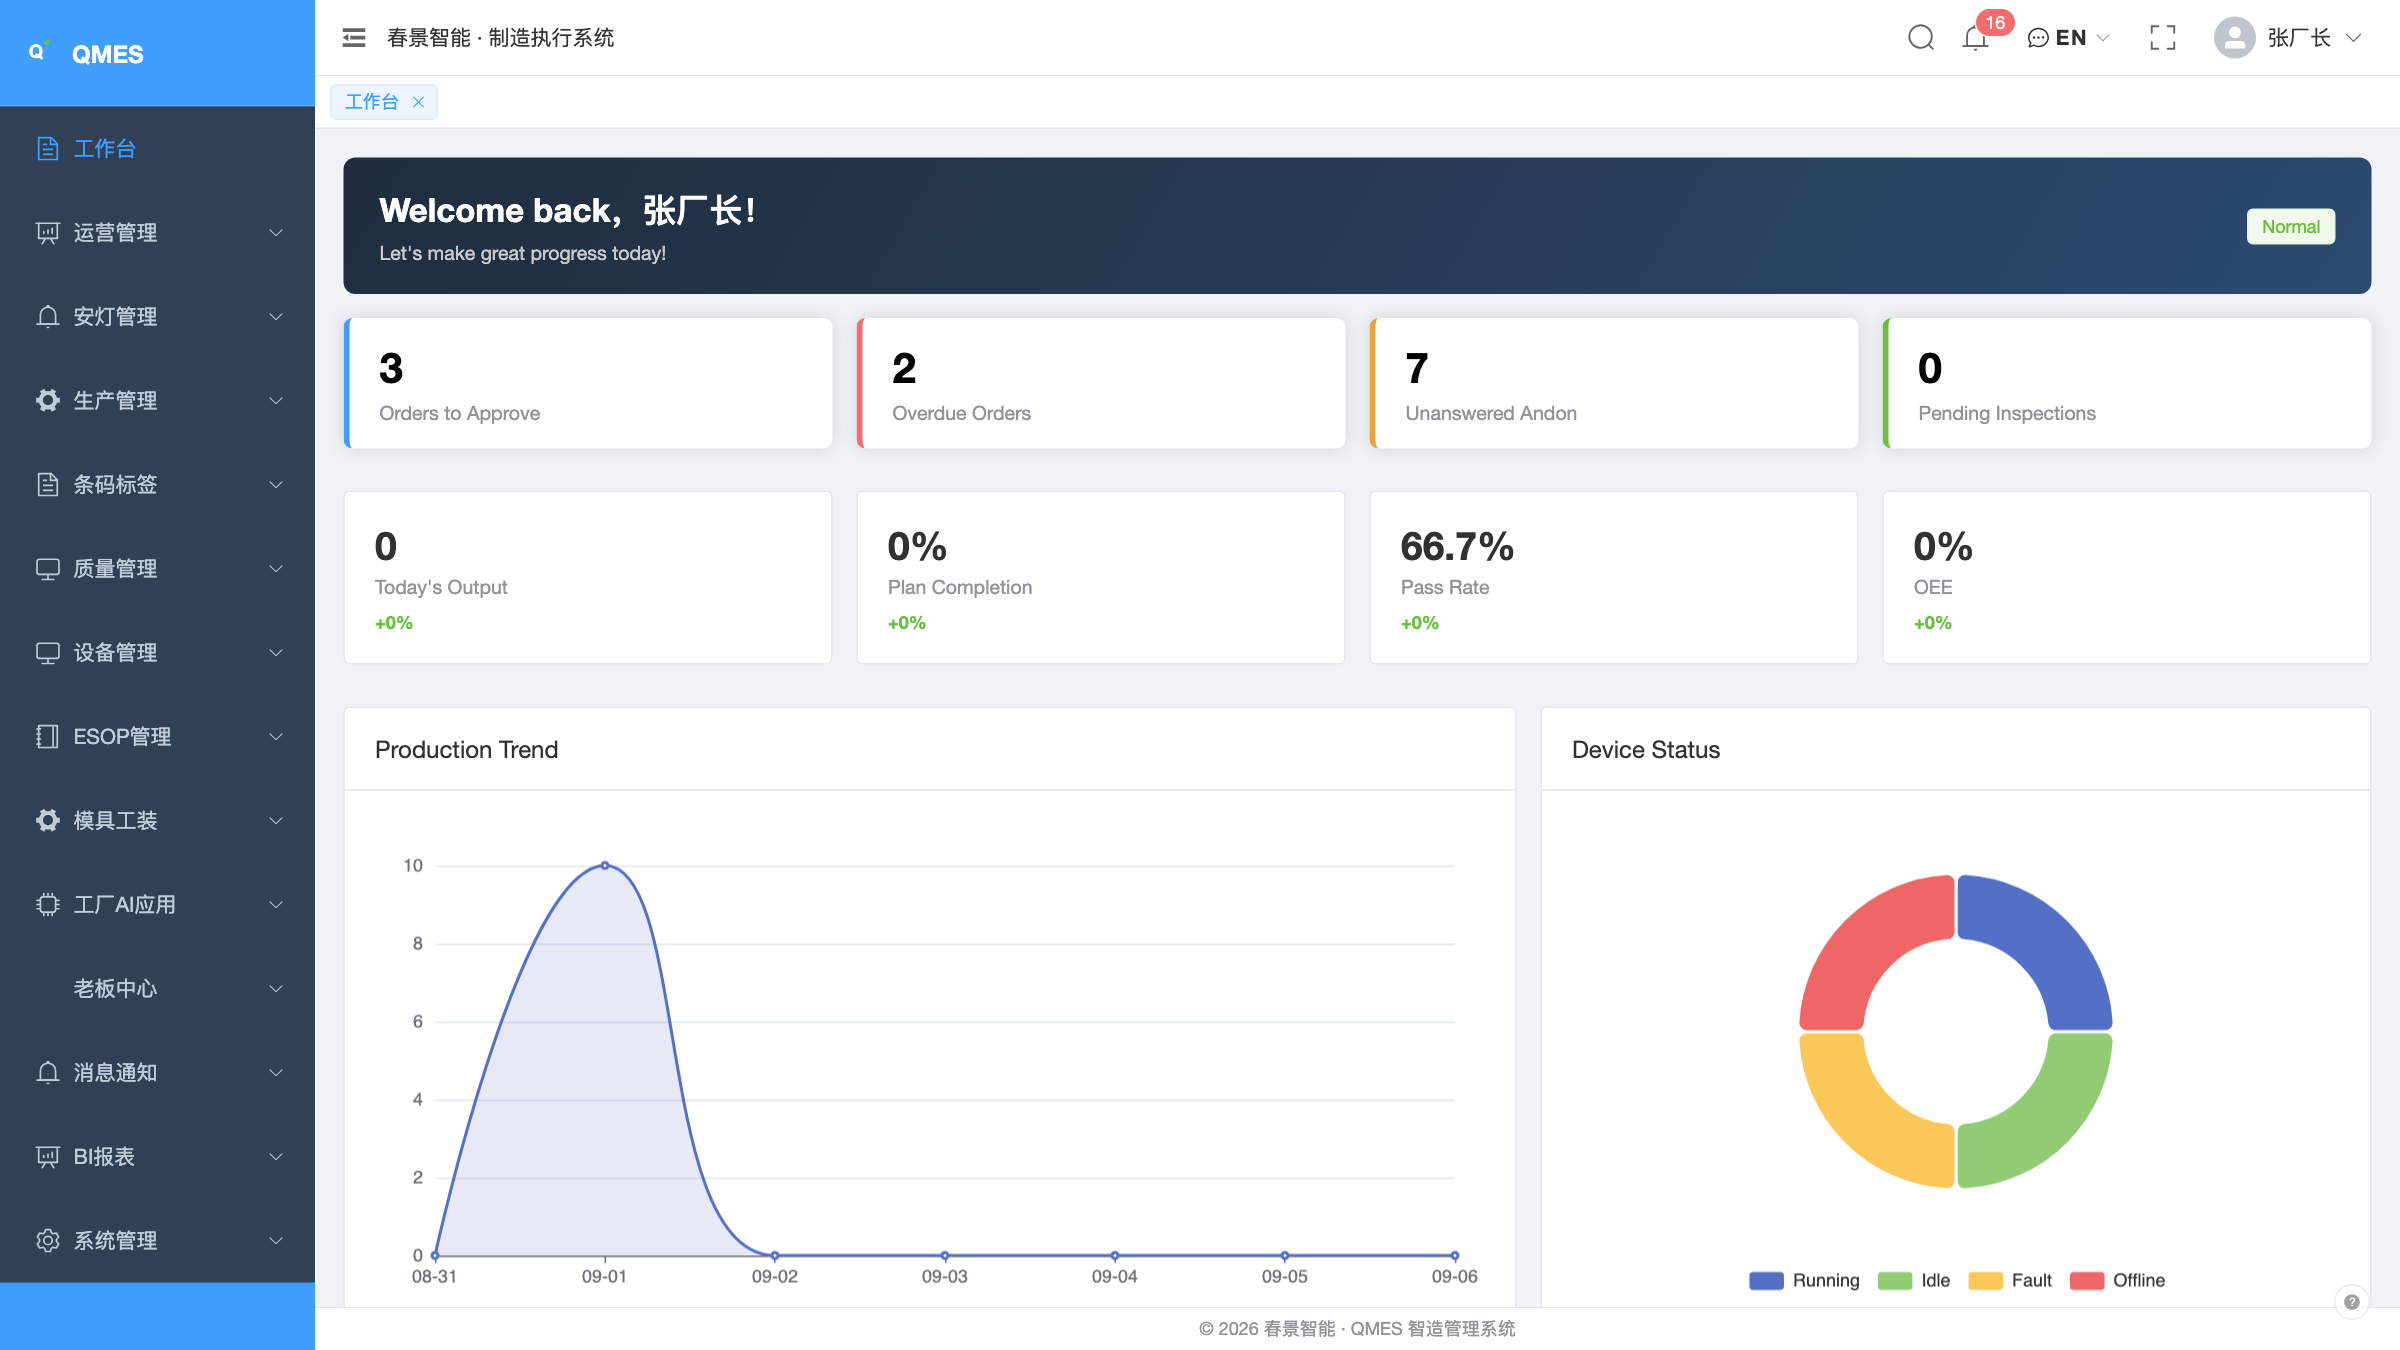Click the 消息通知 bell icon
This screenshot has width=2400, height=1350.
pyautogui.click(x=47, y=1073)
